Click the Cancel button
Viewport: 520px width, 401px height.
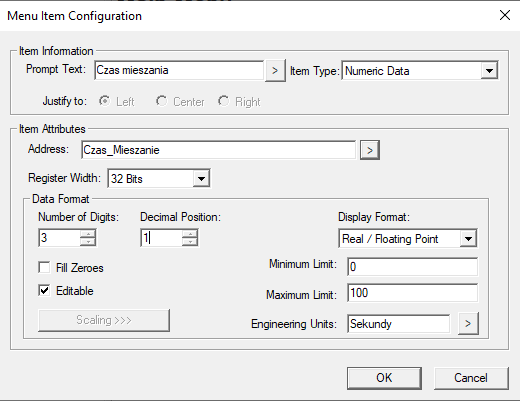(471, 378)
